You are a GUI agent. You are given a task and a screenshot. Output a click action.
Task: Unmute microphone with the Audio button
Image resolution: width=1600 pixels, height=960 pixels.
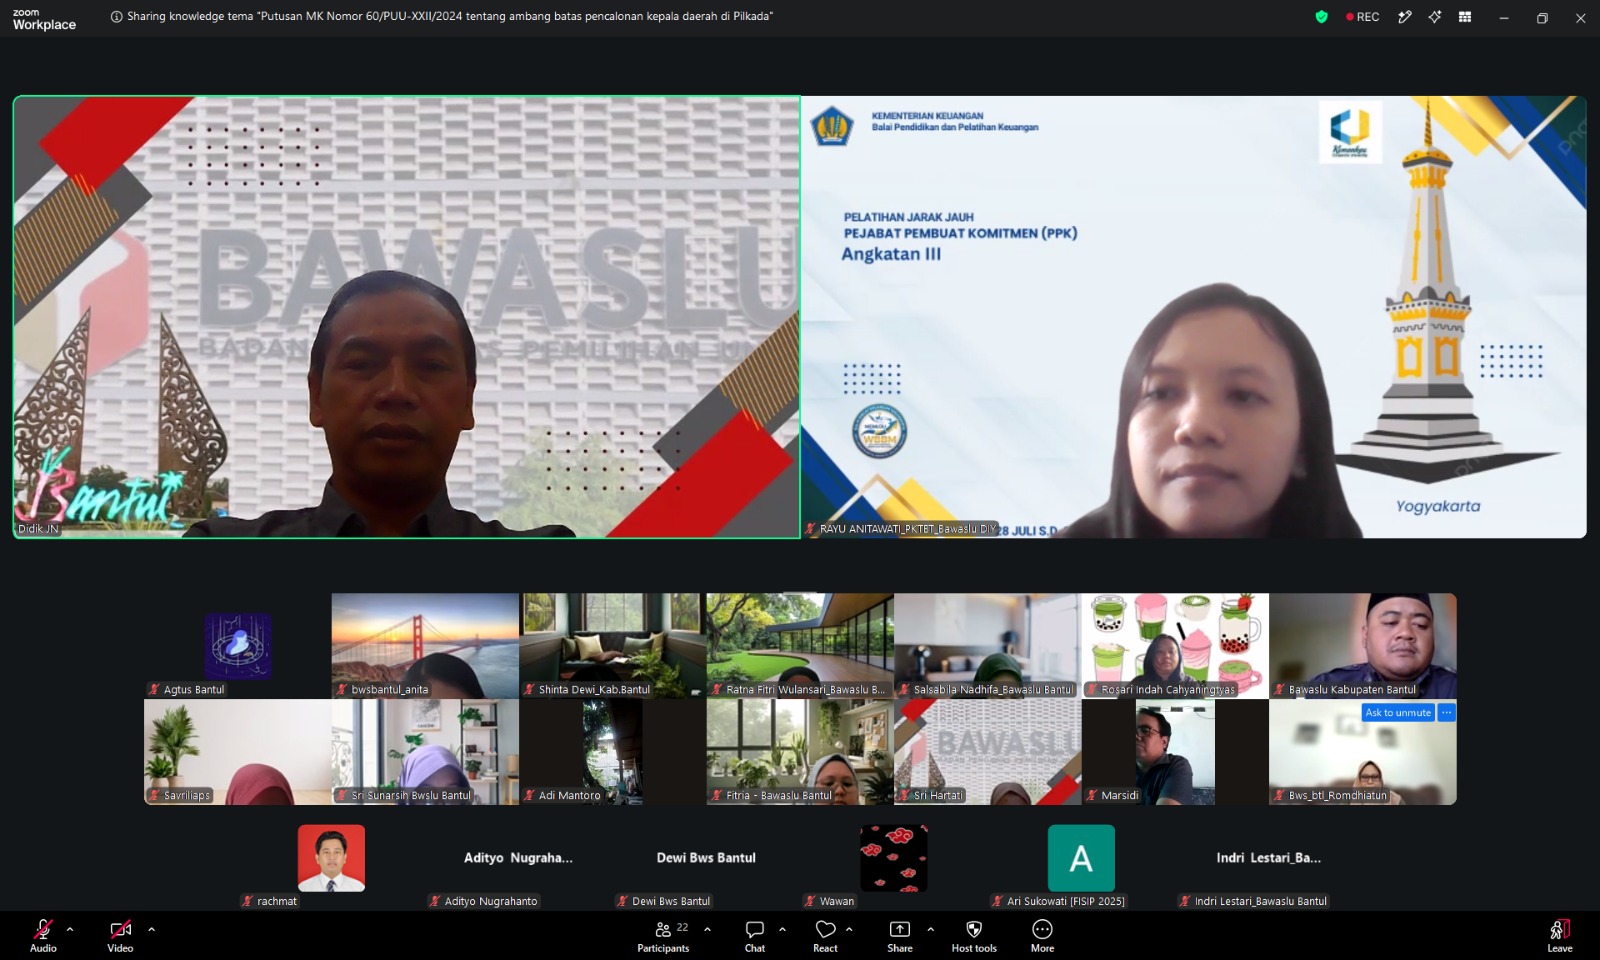[43, 936]
